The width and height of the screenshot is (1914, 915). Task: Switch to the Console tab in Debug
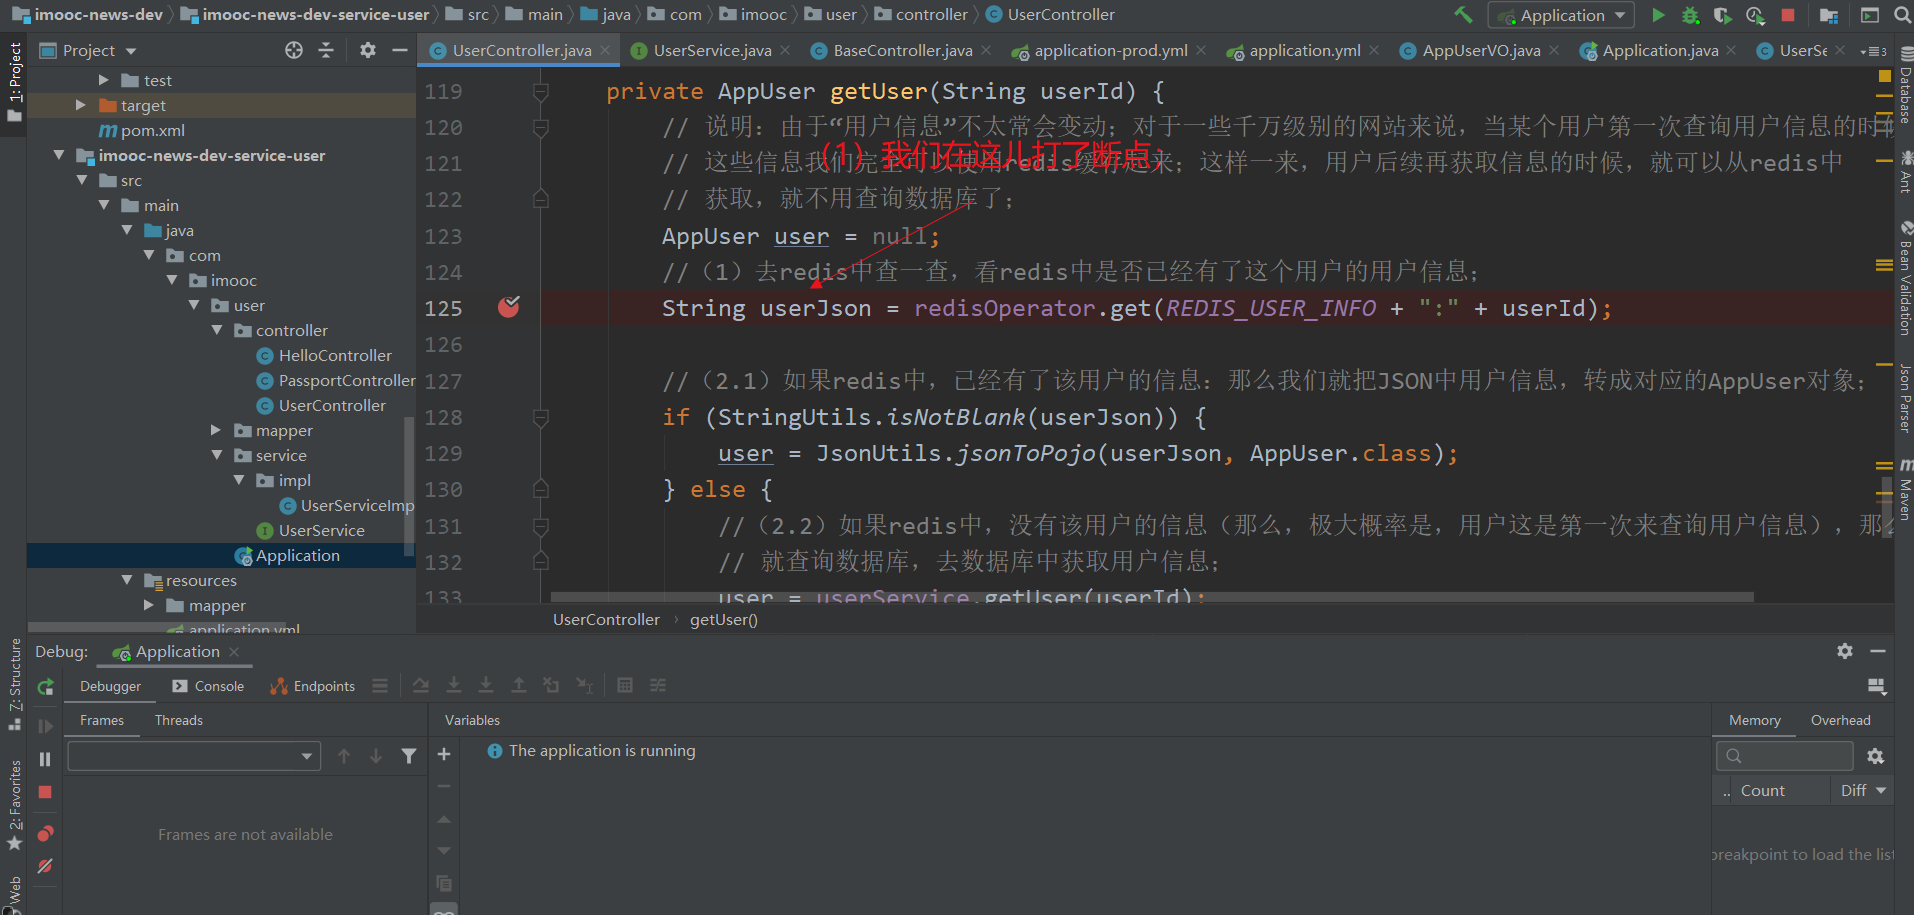pos(208,686)
